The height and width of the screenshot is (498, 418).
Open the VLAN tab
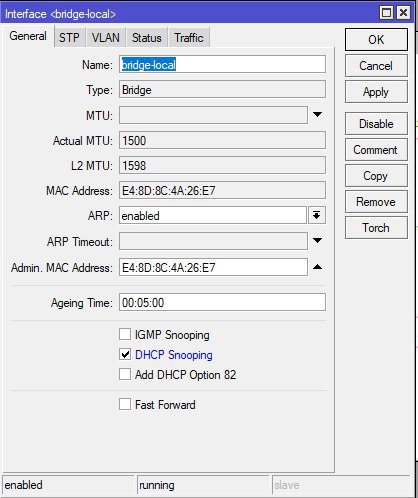(106, 38)
